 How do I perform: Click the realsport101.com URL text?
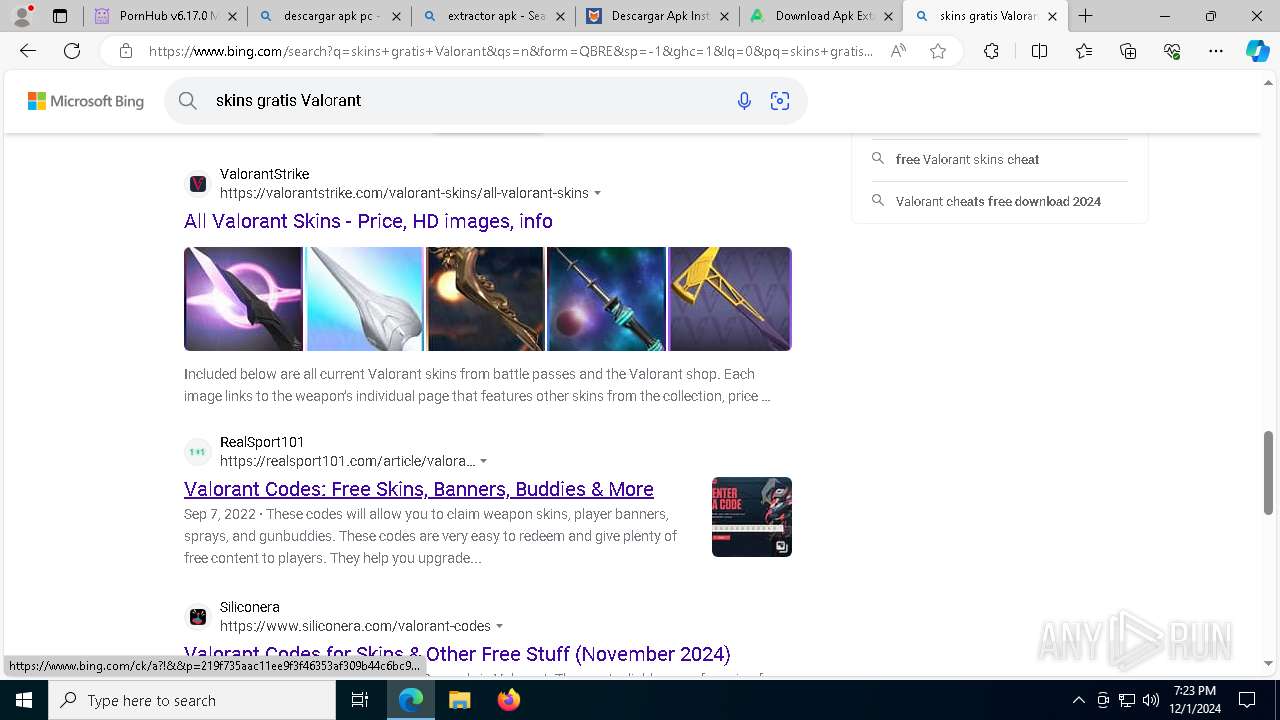pyautogui.click(x=347, y=461)
